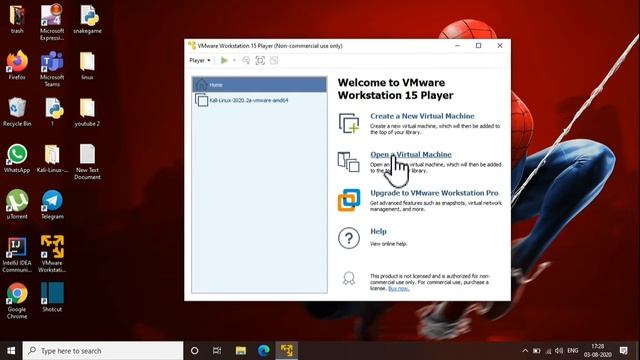Select WhatsApp desktop shortcut

[x=17, y=158]
